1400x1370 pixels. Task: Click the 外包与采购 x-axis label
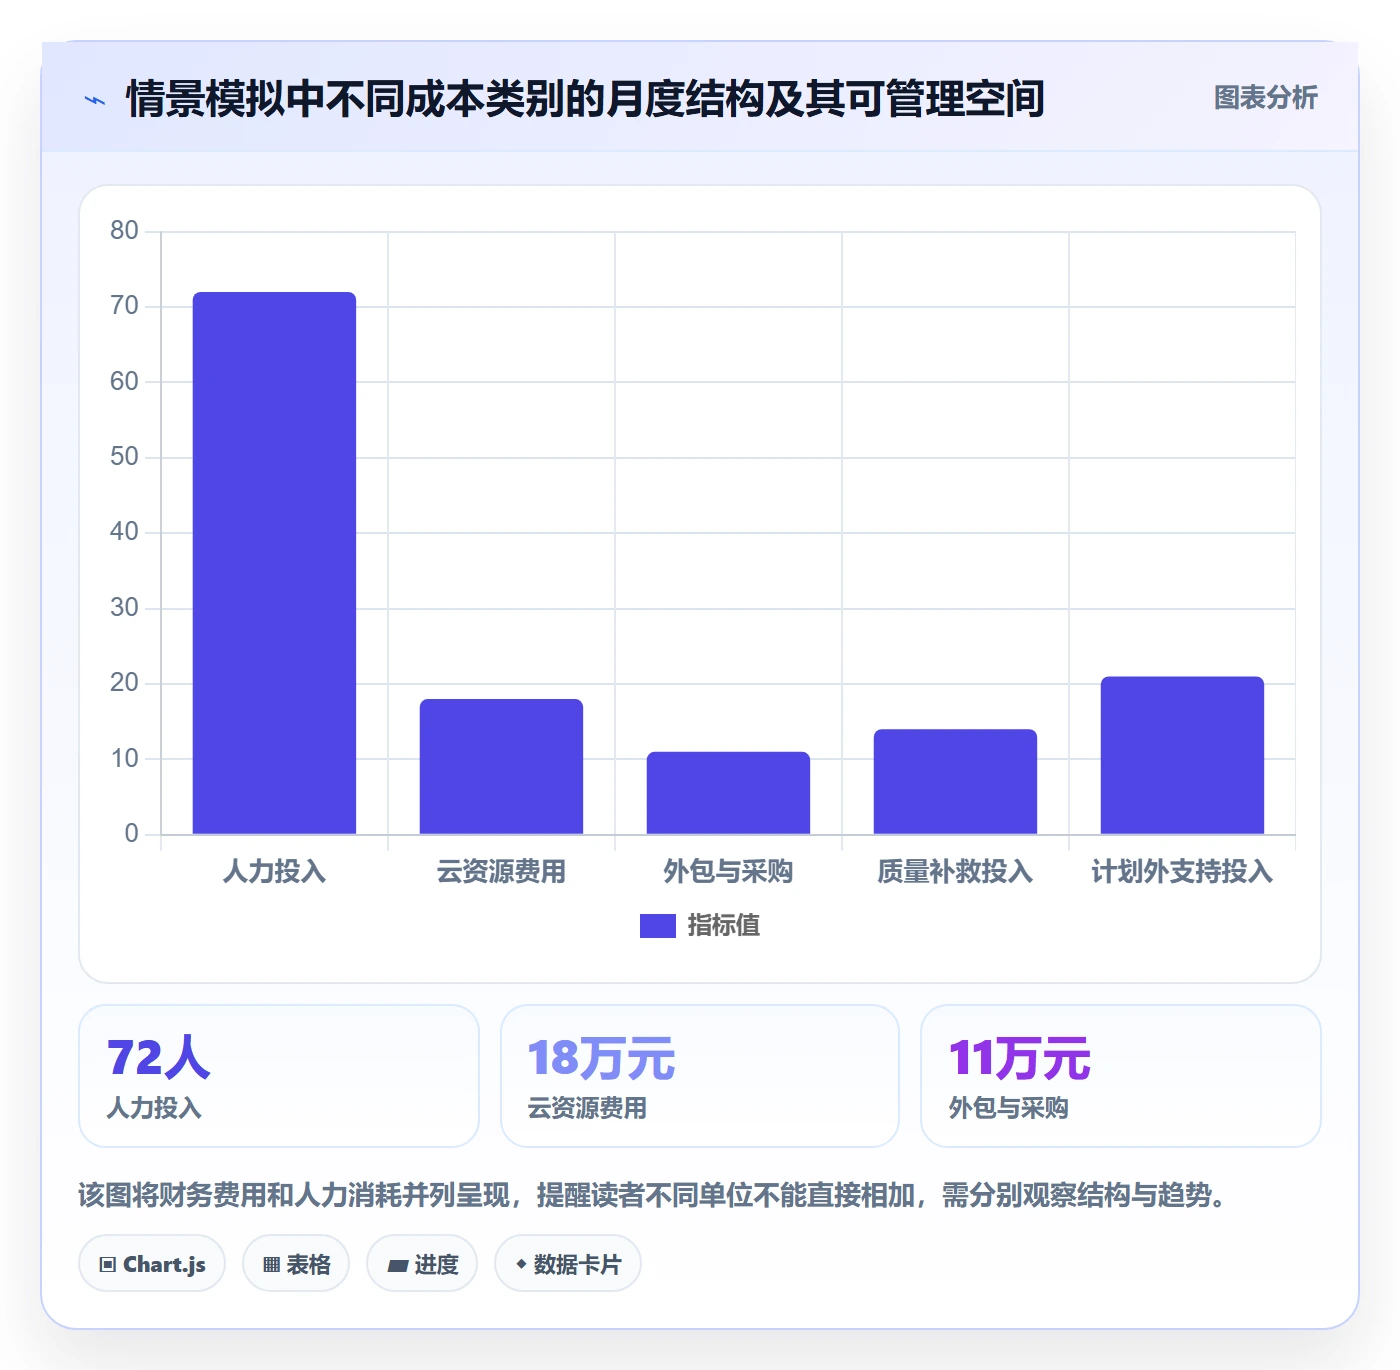point(728,872)
